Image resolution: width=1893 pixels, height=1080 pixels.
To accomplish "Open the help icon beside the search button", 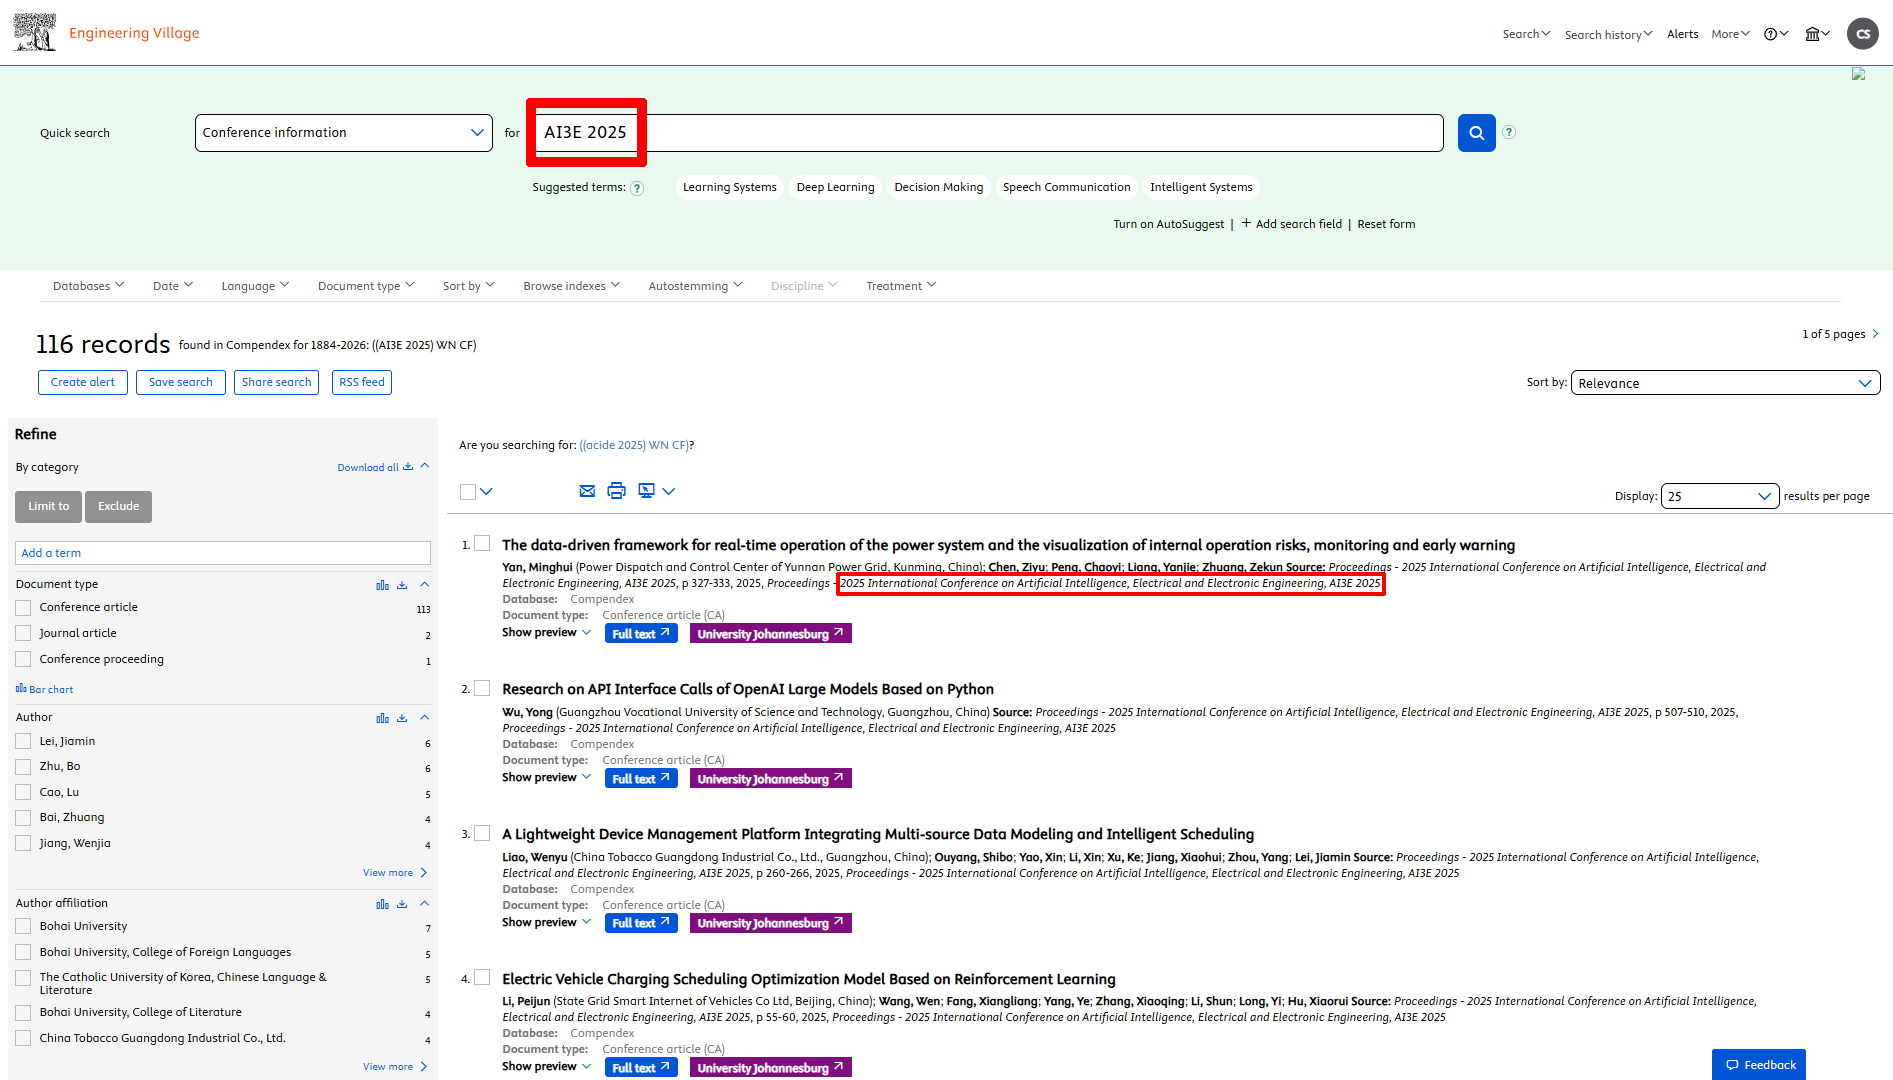I will (1509, 132).
